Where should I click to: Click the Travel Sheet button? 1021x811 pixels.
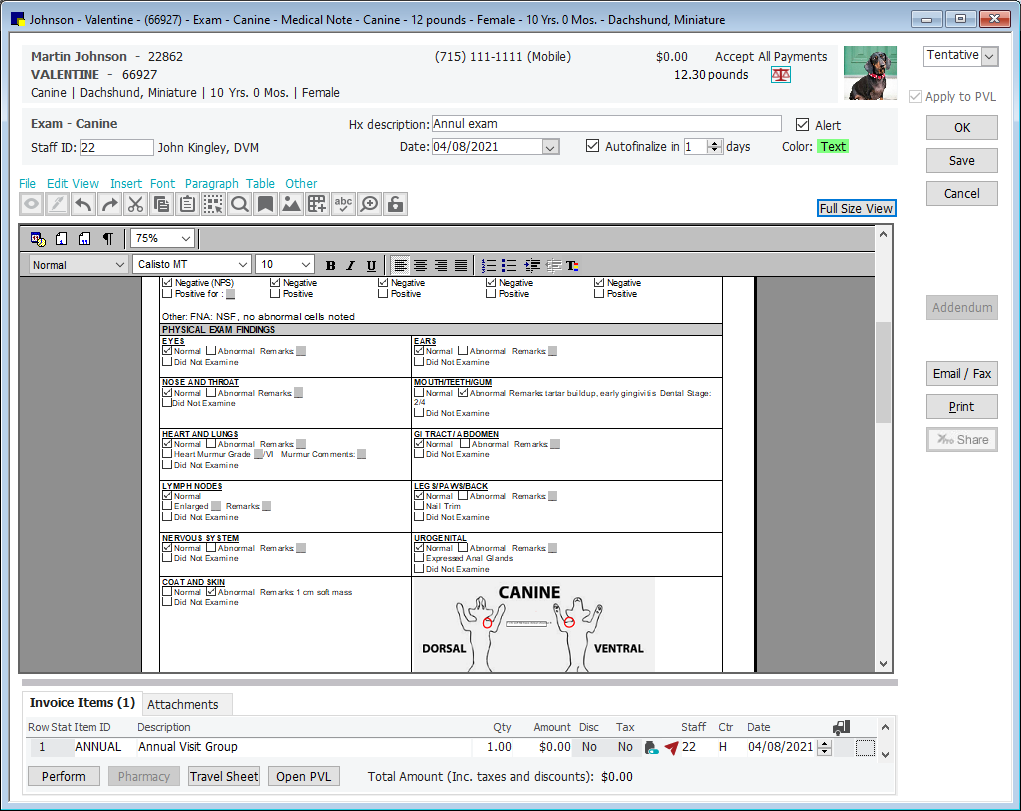223,776
